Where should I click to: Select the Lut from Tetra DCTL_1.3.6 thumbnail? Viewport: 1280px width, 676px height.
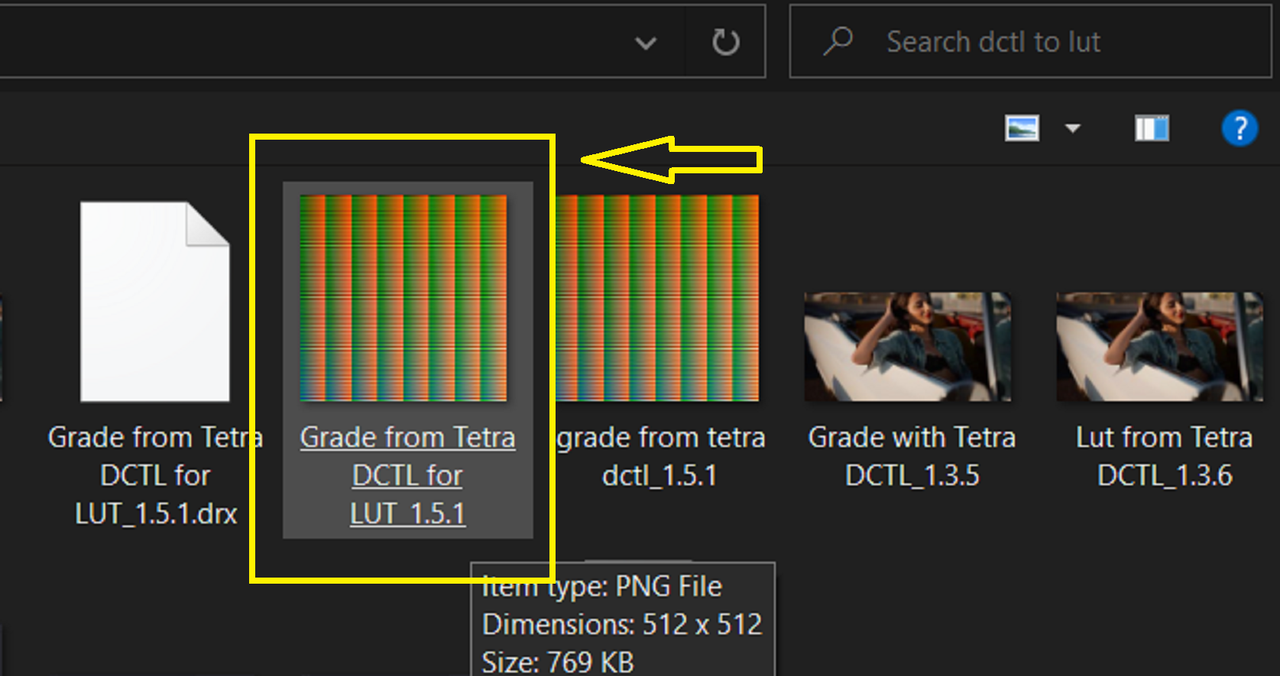[x=1160, y=347]
